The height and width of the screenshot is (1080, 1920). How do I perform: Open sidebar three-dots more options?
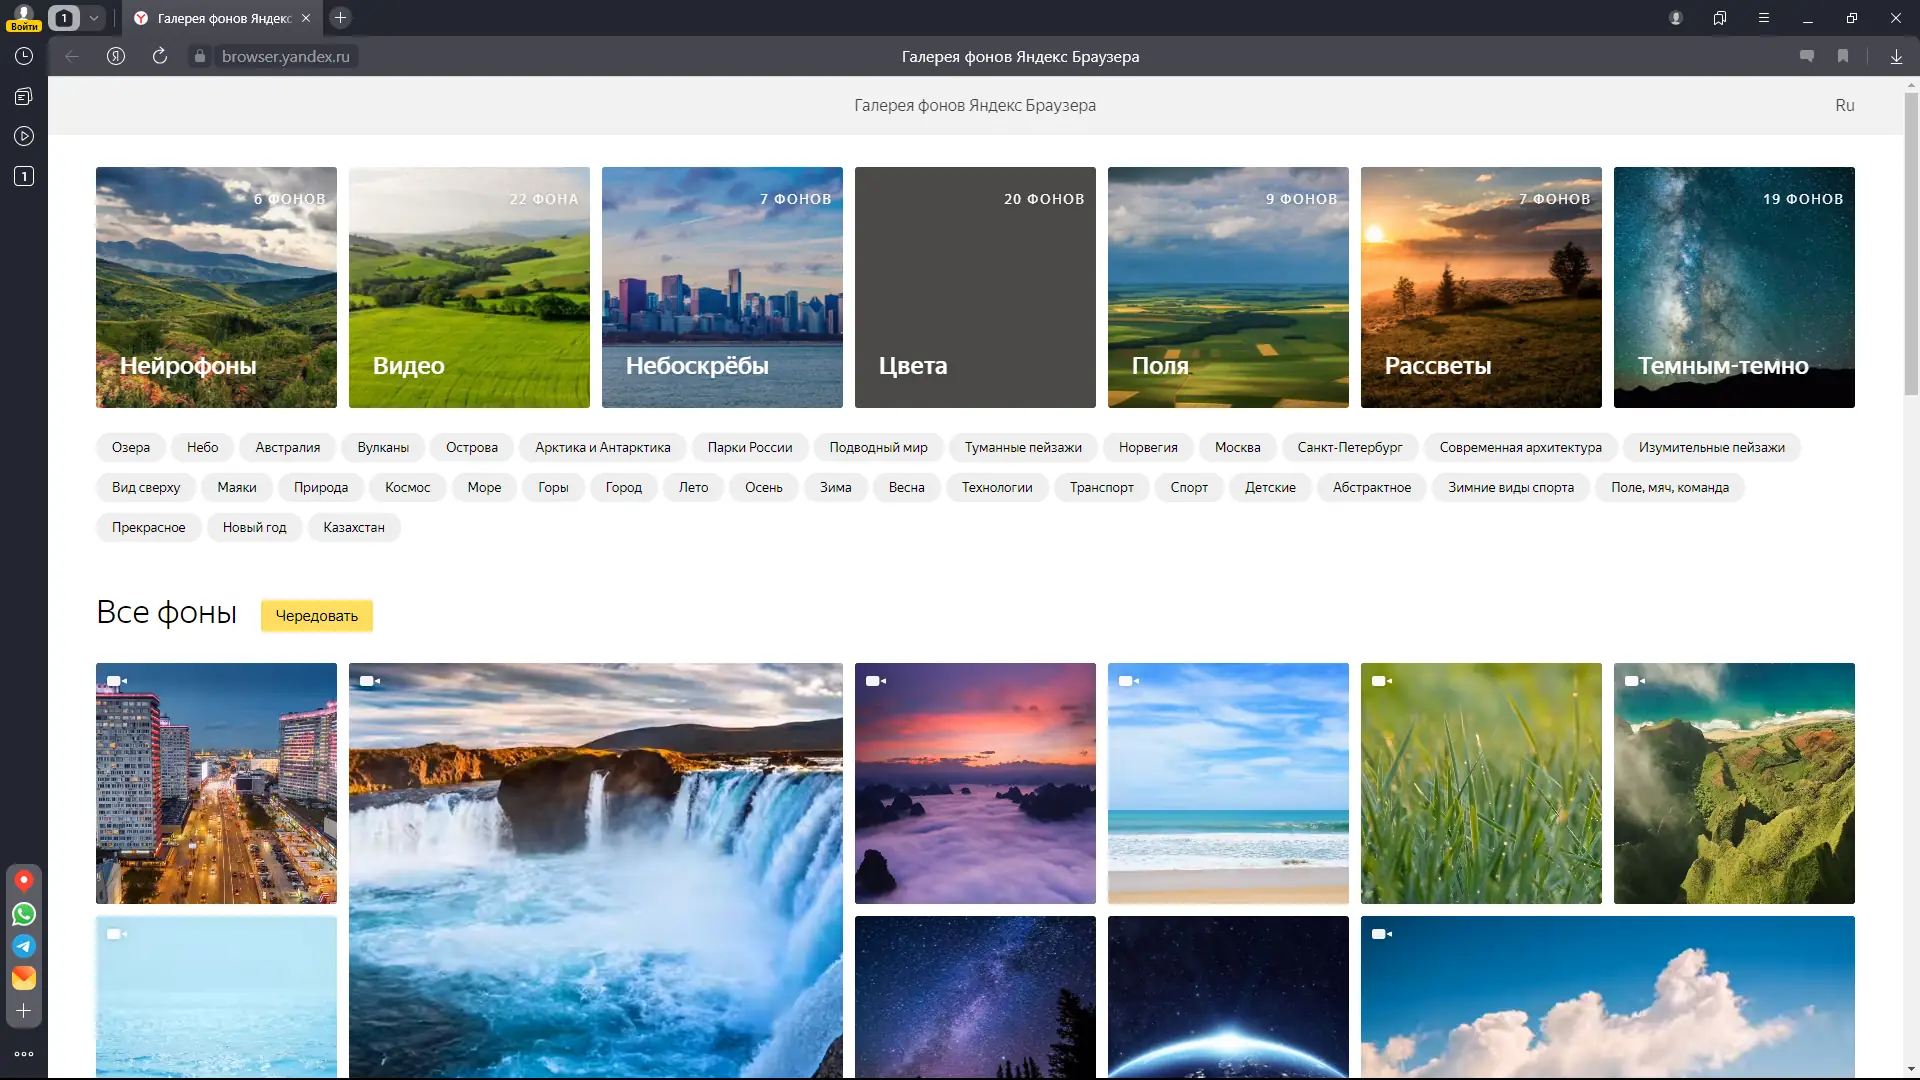coord(24,1054)
